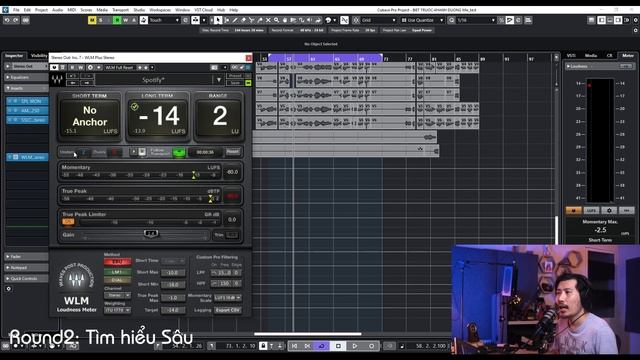
Task: Click the Short Max value field
Action: click(x=173, y=272)
